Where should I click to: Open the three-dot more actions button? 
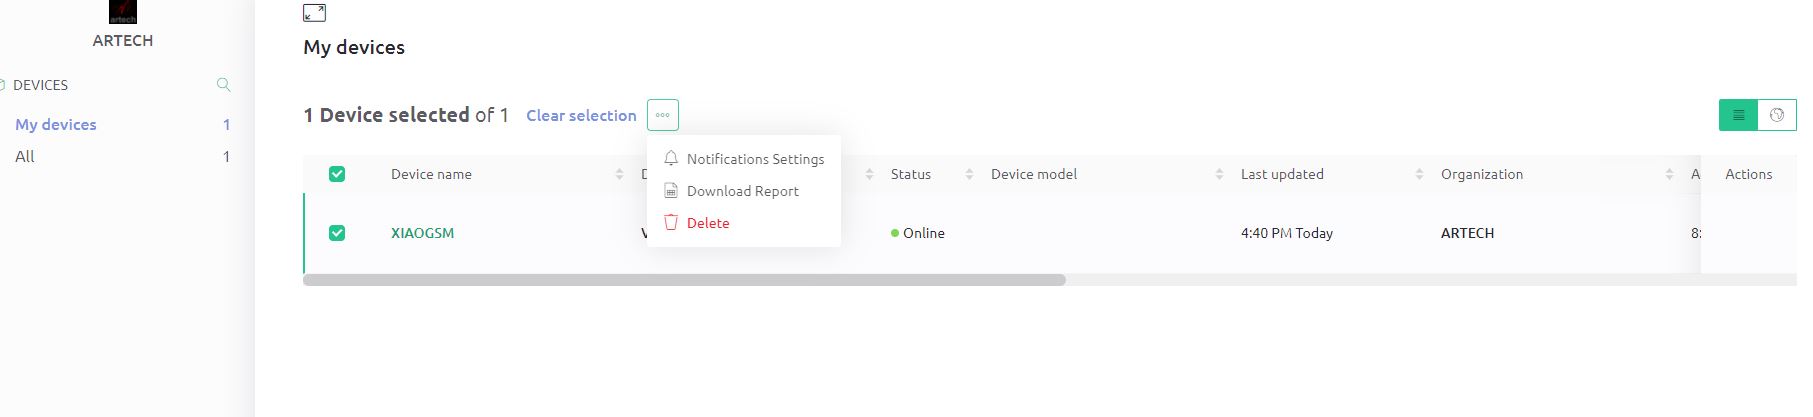[x=662, y=115]
